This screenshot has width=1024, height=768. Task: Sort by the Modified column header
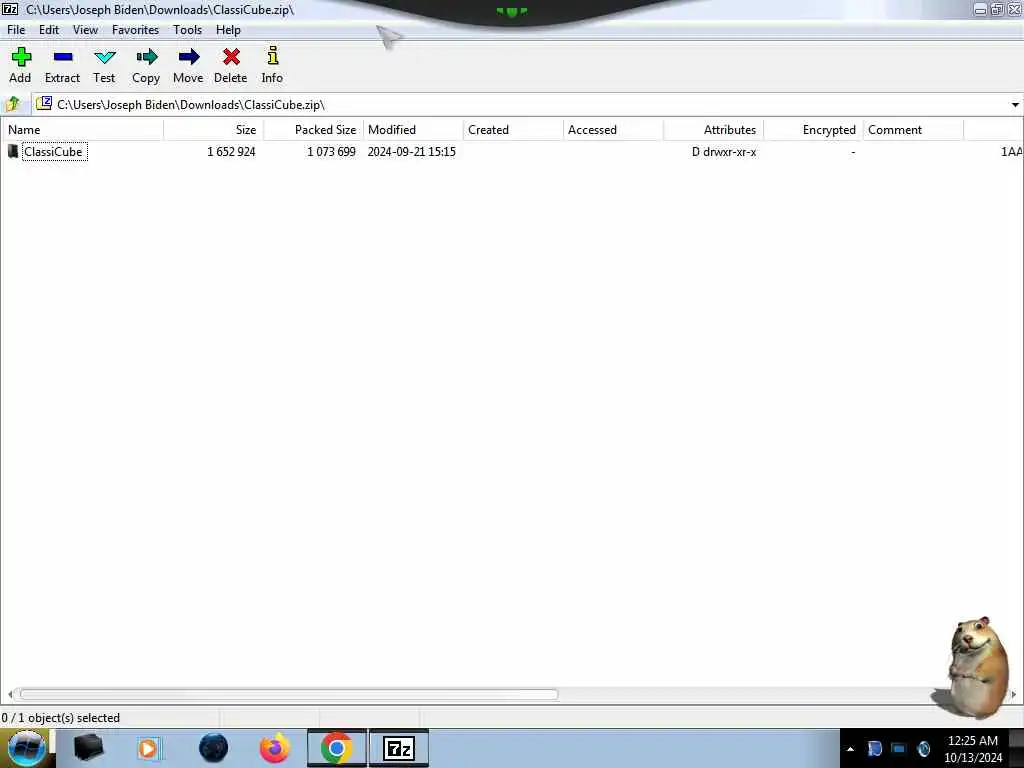(413, 130)
